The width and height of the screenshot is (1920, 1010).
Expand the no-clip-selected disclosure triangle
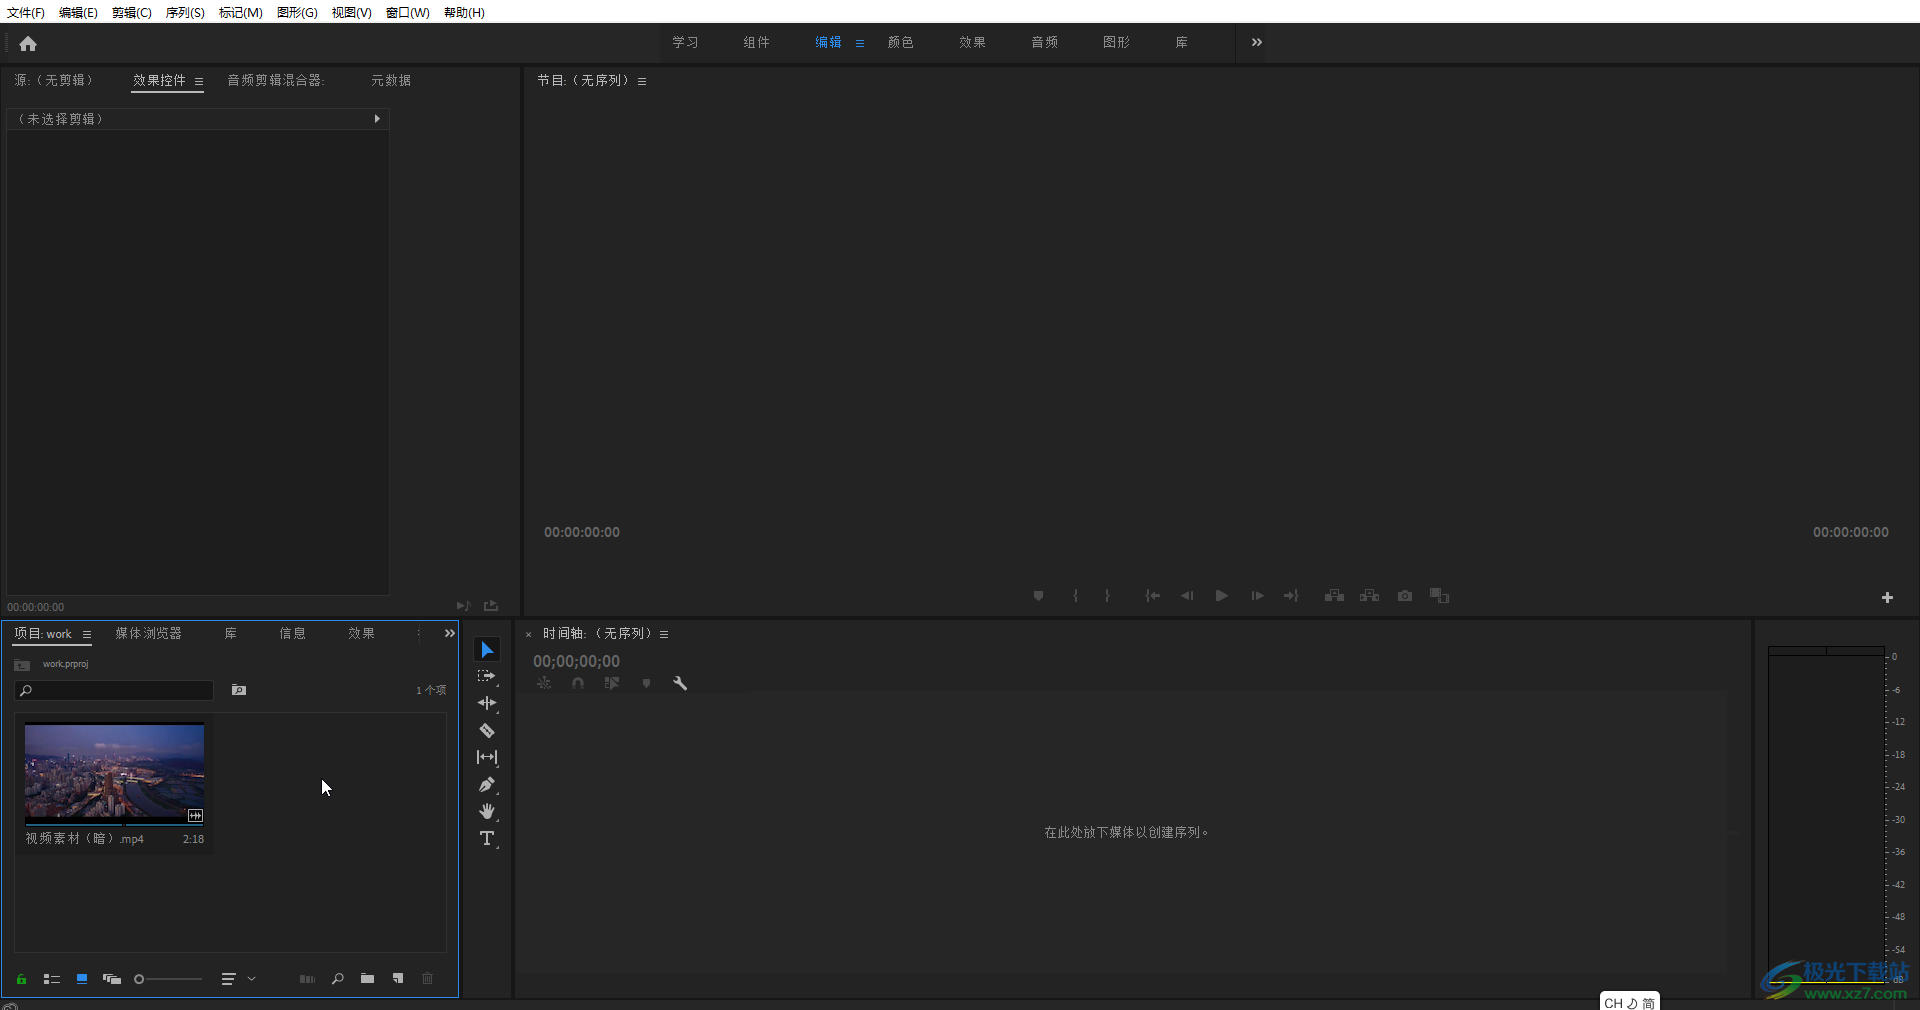point(377,119)
